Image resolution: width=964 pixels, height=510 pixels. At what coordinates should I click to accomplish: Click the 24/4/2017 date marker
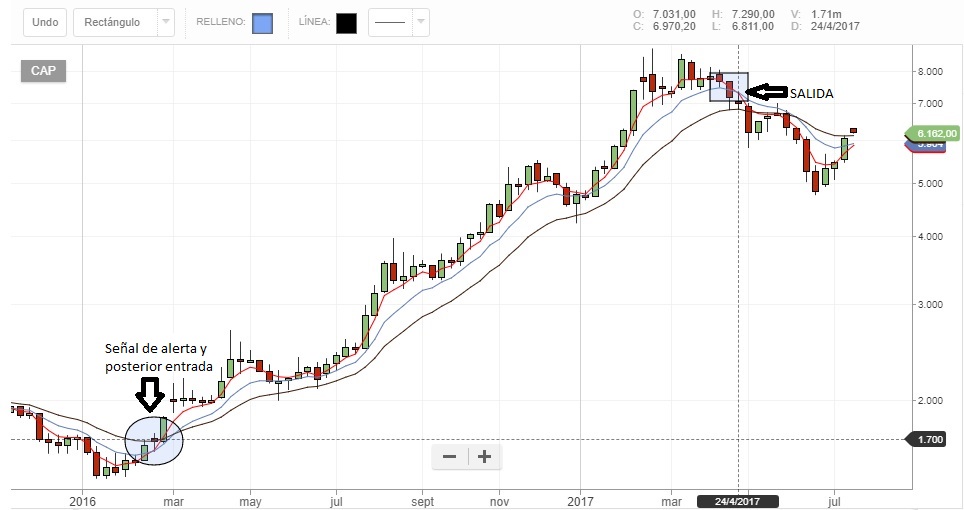click(x=737, y=501)
